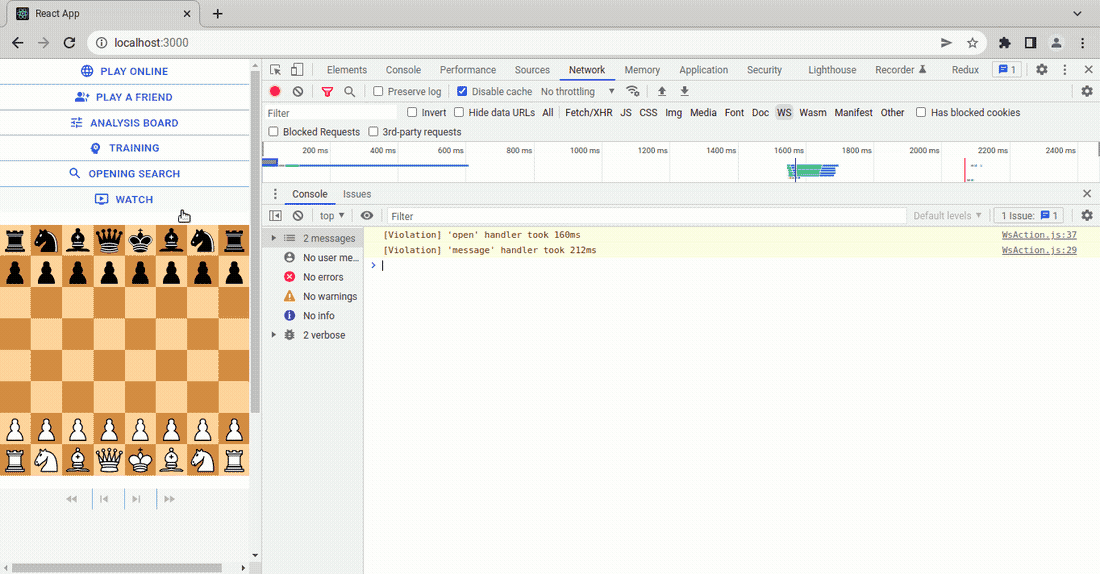Clear the network log

click(298, 91)
